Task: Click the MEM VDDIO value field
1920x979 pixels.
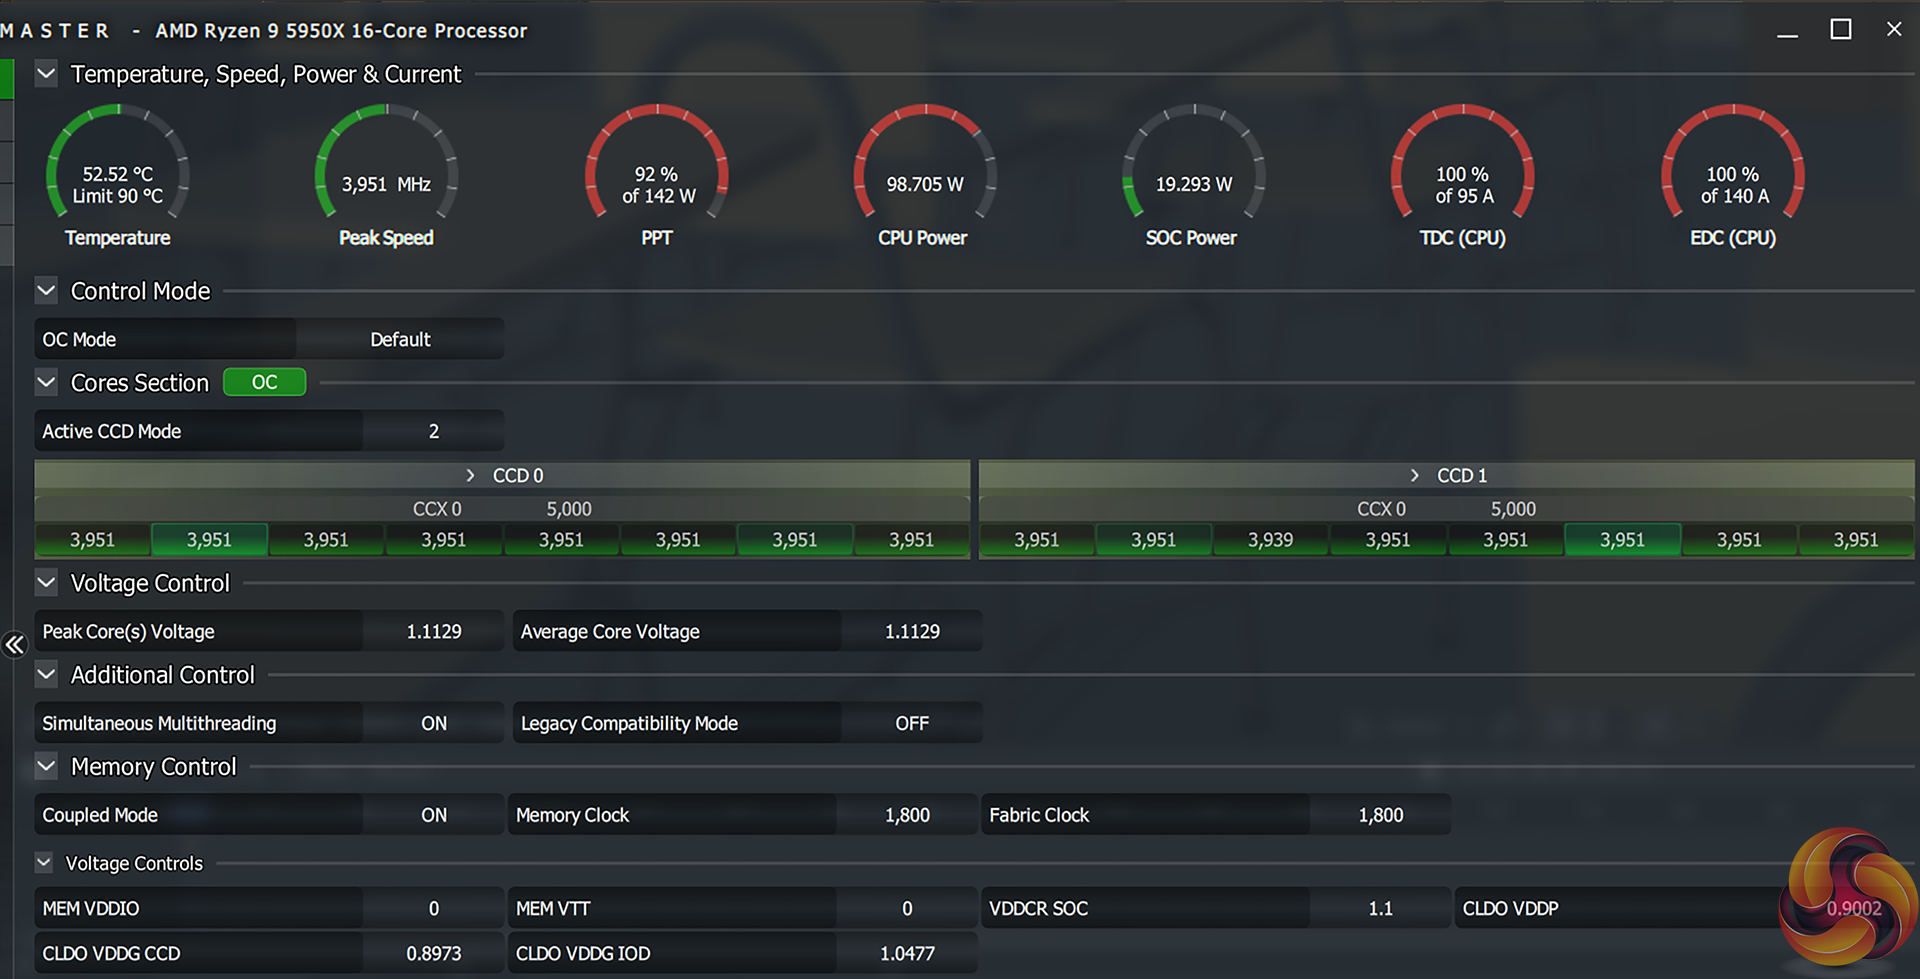Action: click(x=434, y=908)
